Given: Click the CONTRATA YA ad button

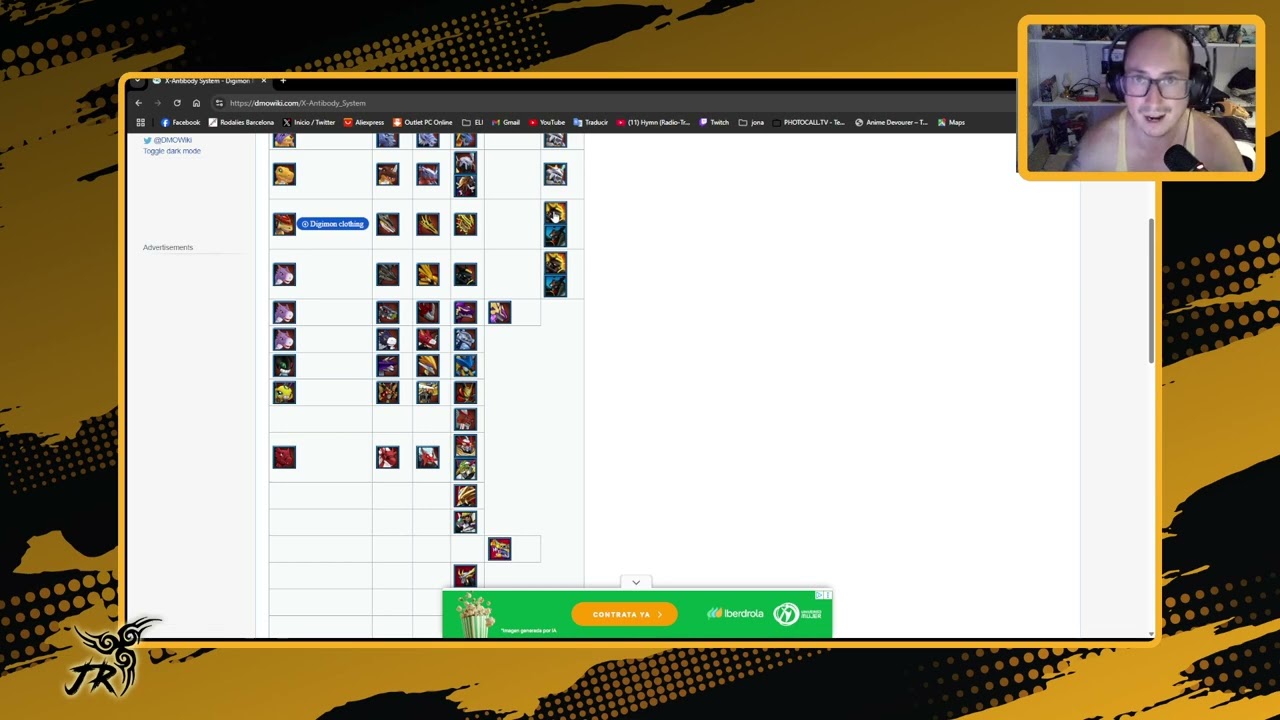Looking at the screenshot, I should [x=624, y=614].
